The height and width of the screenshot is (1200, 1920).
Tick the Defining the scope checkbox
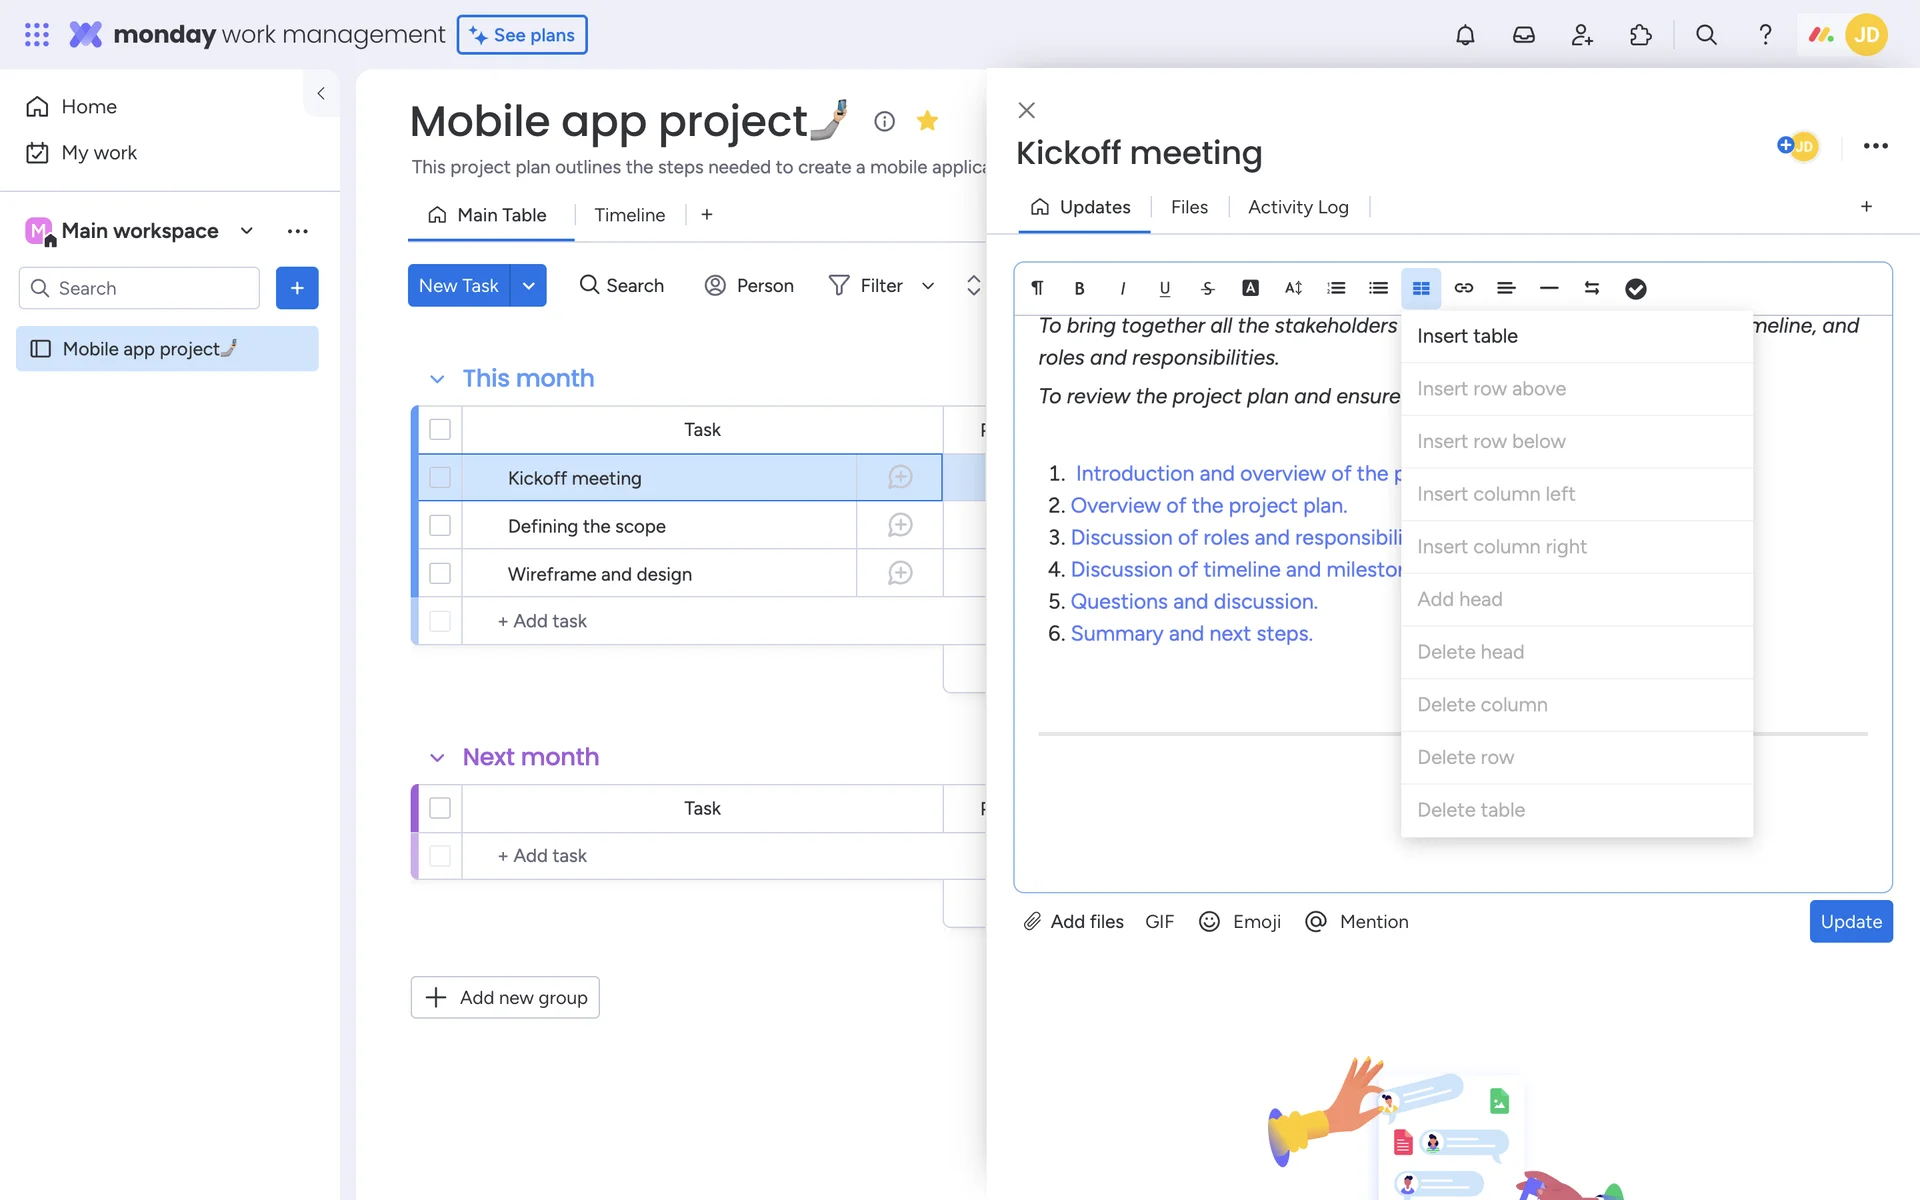(440, 526)
